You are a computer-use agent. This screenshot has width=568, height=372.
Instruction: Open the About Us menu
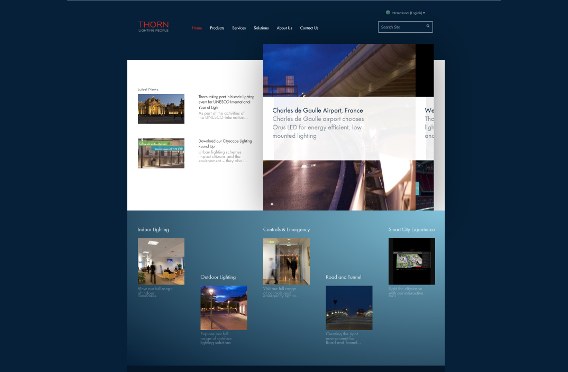coord(284,28)
